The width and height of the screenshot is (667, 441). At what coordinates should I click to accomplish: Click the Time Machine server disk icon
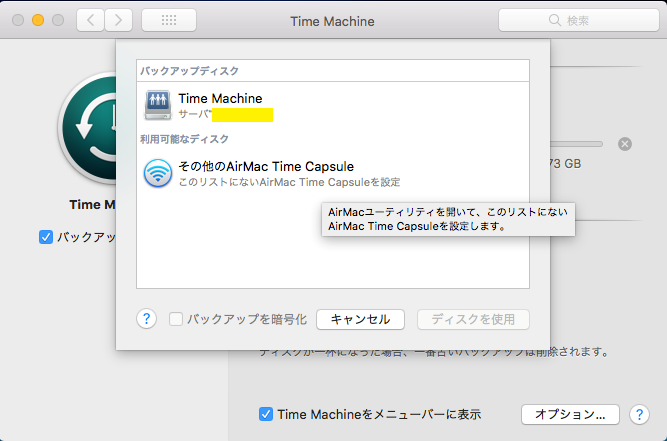point(158,105)
